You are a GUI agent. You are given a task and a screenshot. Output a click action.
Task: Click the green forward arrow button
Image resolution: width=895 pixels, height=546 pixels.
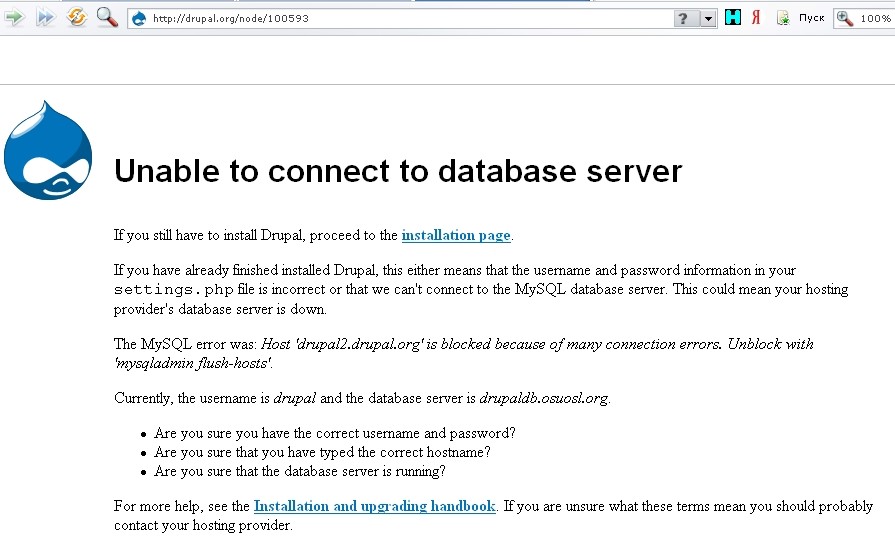click(14, 17)
